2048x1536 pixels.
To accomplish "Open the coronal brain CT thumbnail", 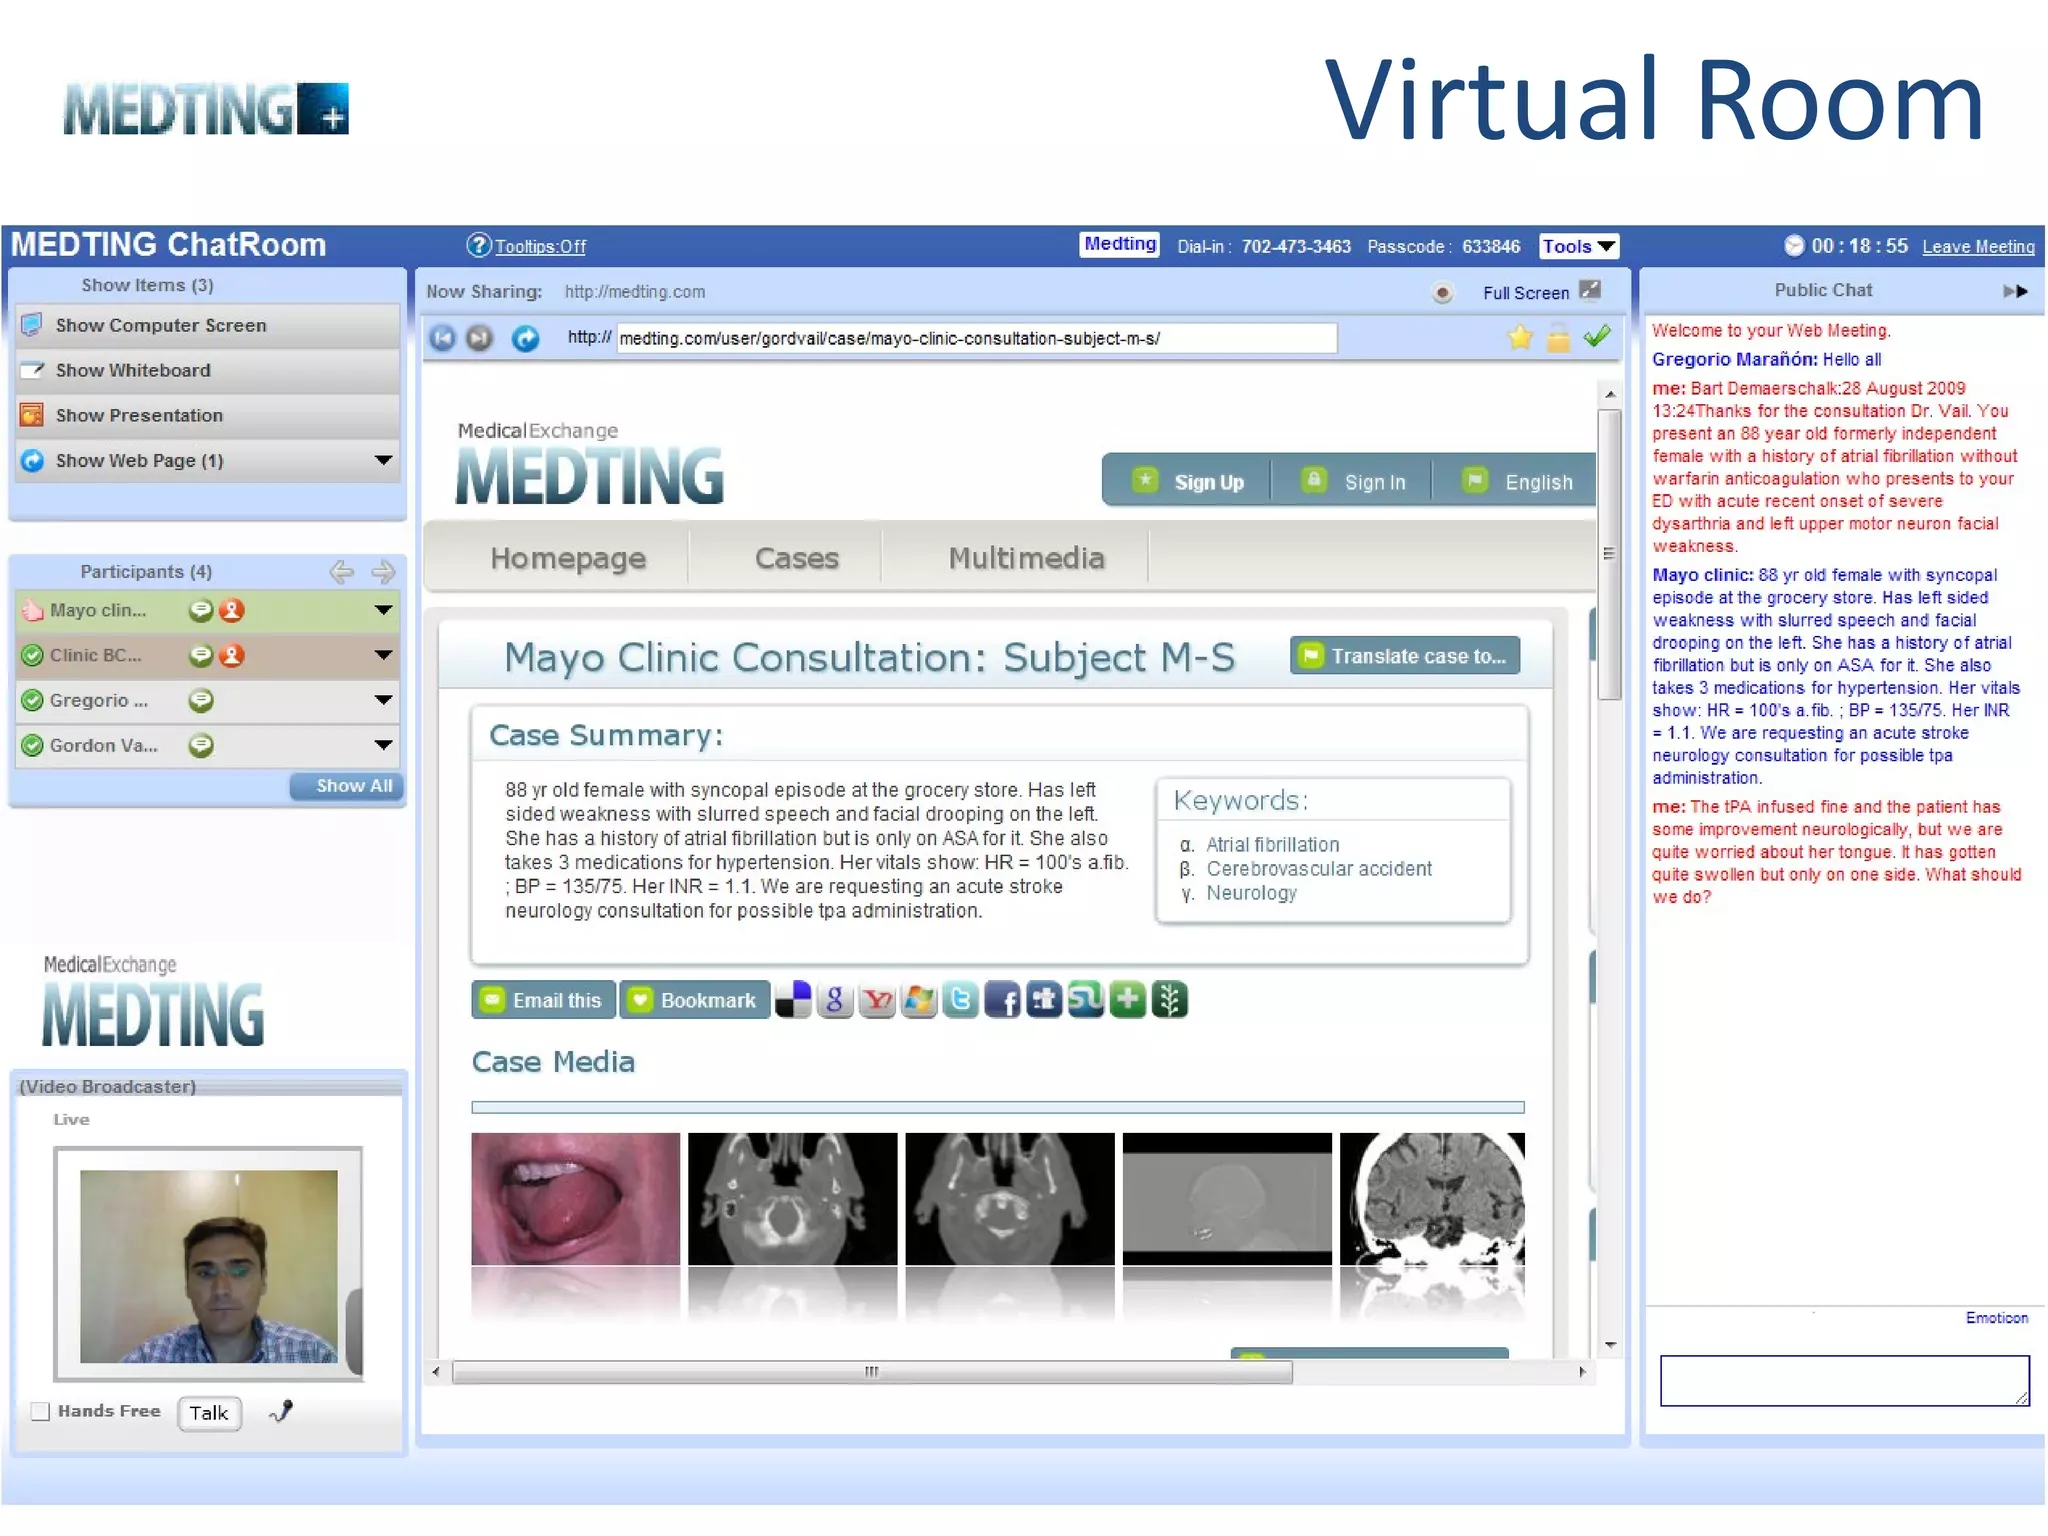I will pyautogui.click(x=1432, y=1198).
